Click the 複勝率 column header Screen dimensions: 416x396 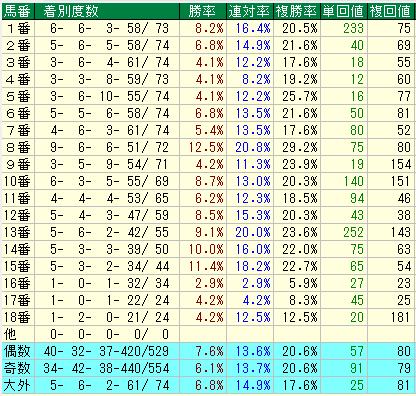pos(296,11)
